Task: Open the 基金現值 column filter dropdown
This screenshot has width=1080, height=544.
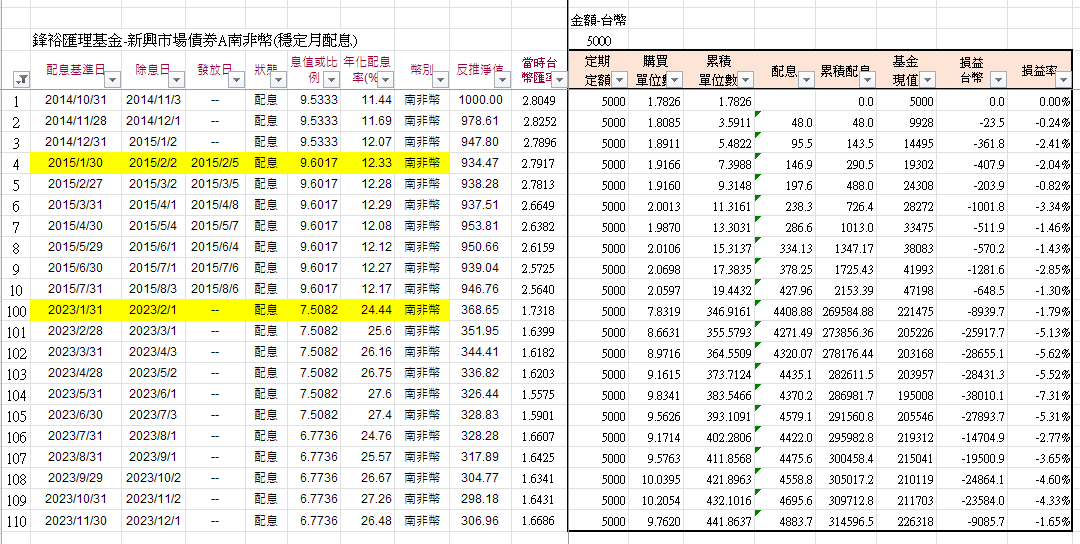Action: (927, 80)
